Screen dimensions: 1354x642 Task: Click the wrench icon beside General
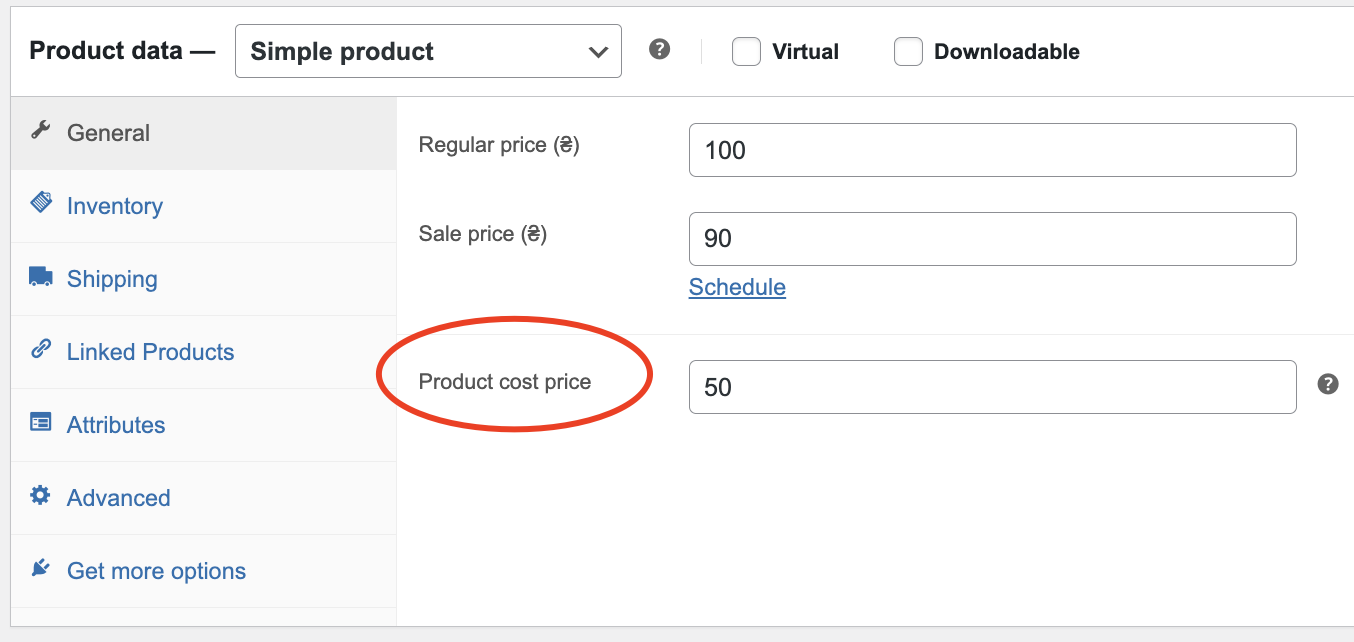pos(40,131)
